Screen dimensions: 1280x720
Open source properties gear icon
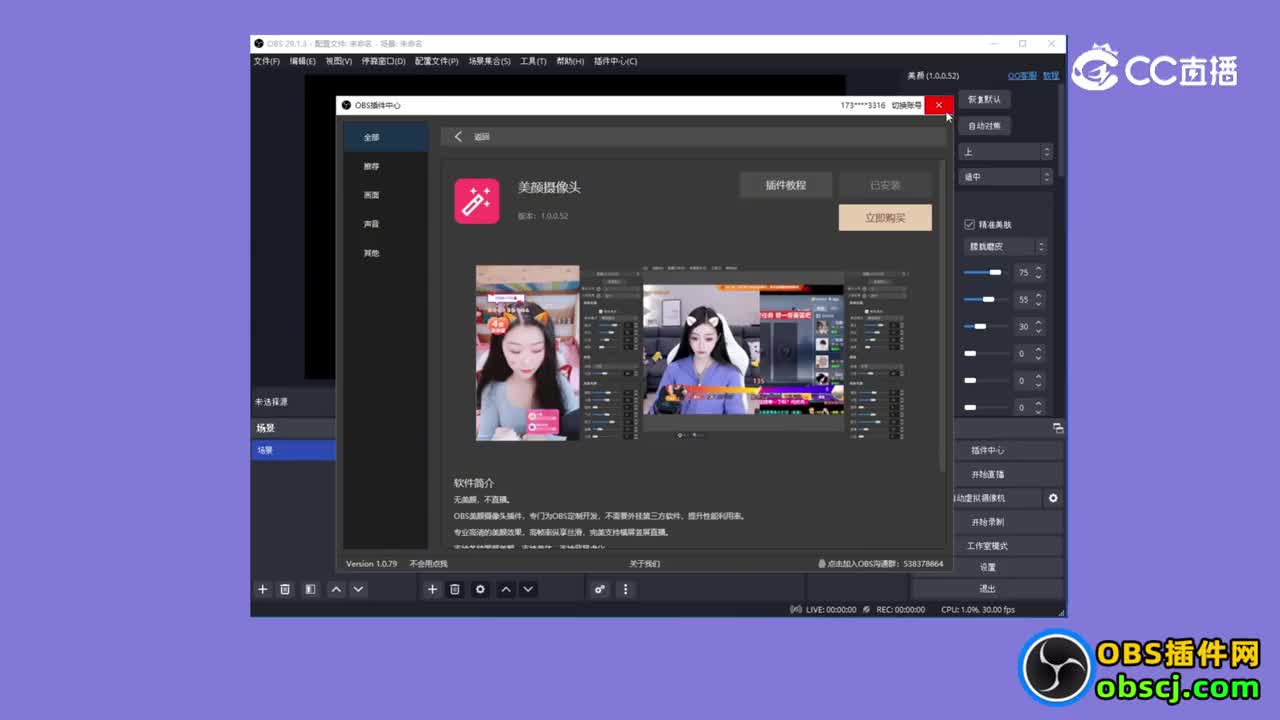click(480, 590)
